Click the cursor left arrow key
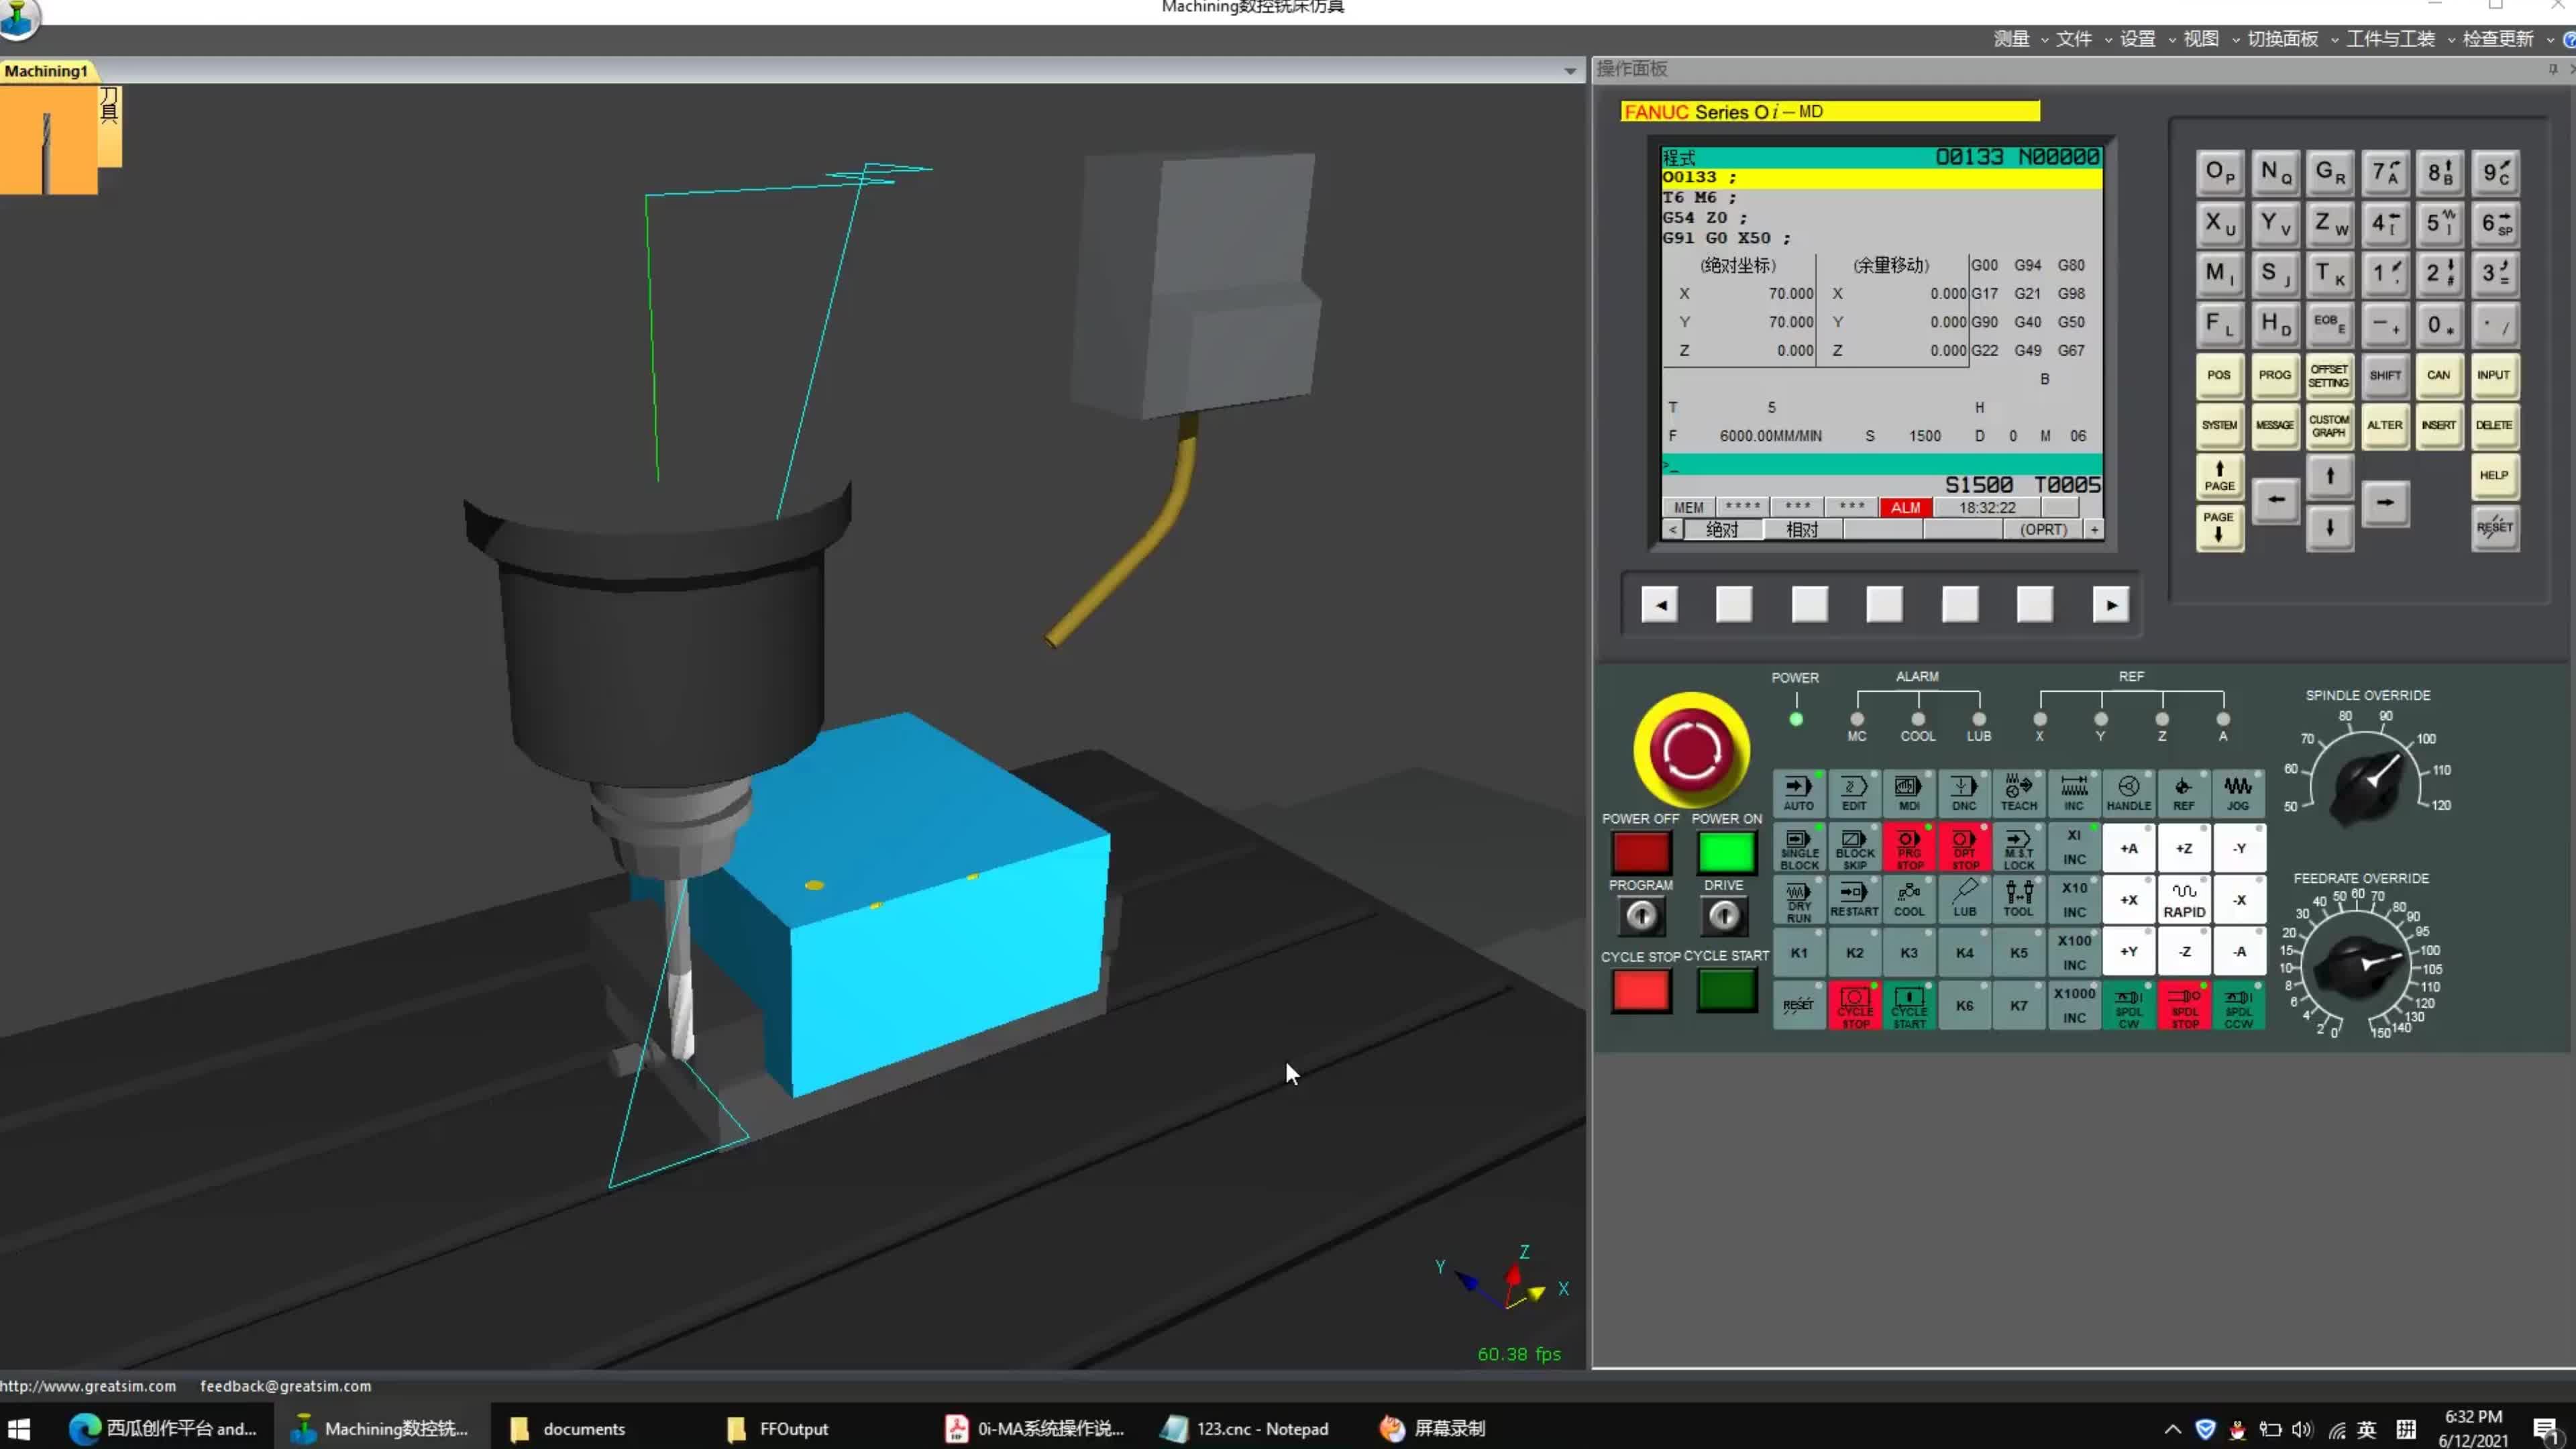Screen dimensions: 2576x1449 pos(2276,499)
